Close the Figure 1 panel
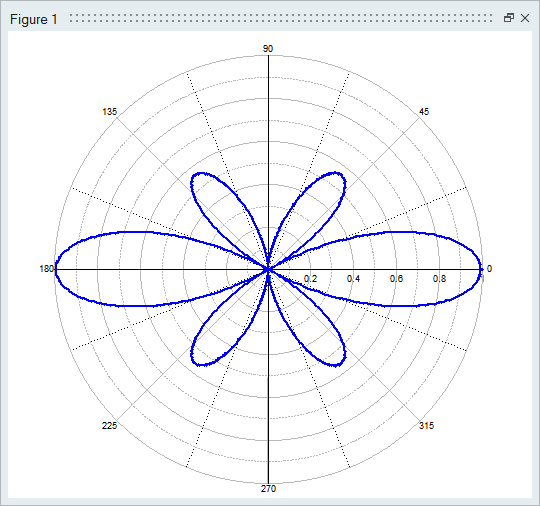 click(525, 18)
